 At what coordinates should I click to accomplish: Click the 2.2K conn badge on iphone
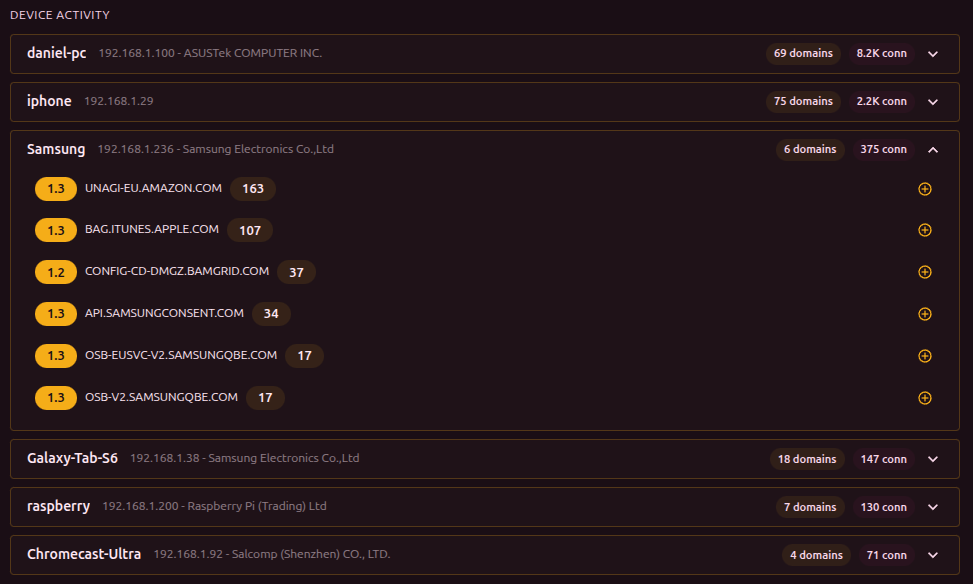pos(881,101)
